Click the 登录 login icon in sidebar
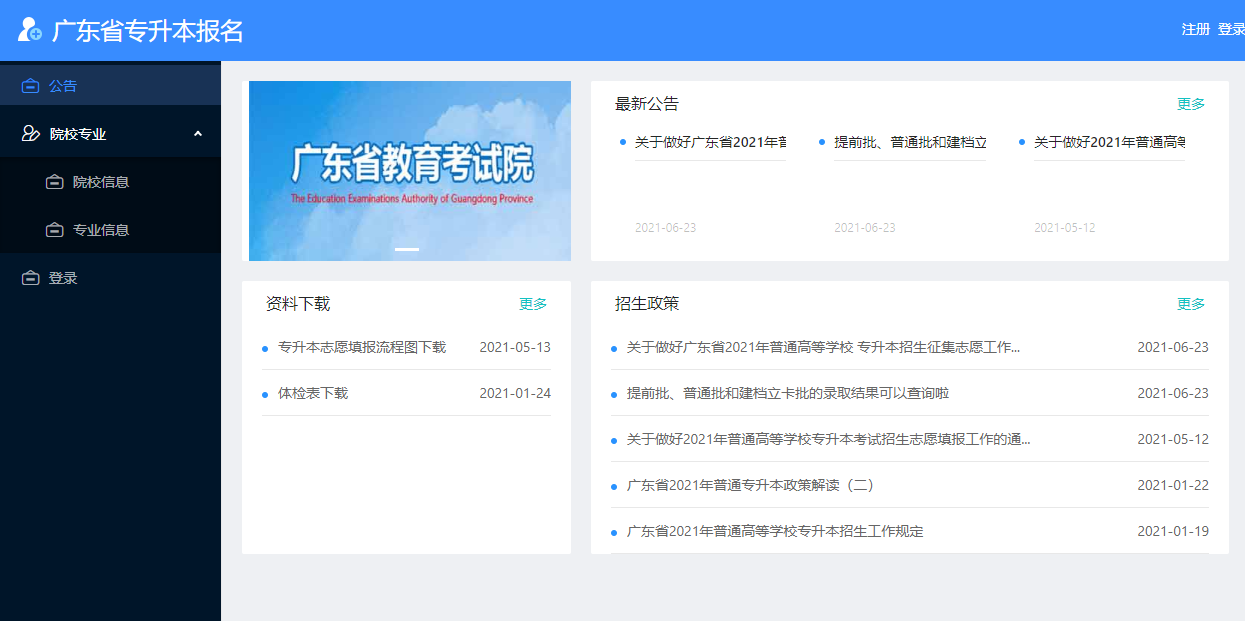The image size is (1245, 621). pyautogui.click(x=31, y=276)
